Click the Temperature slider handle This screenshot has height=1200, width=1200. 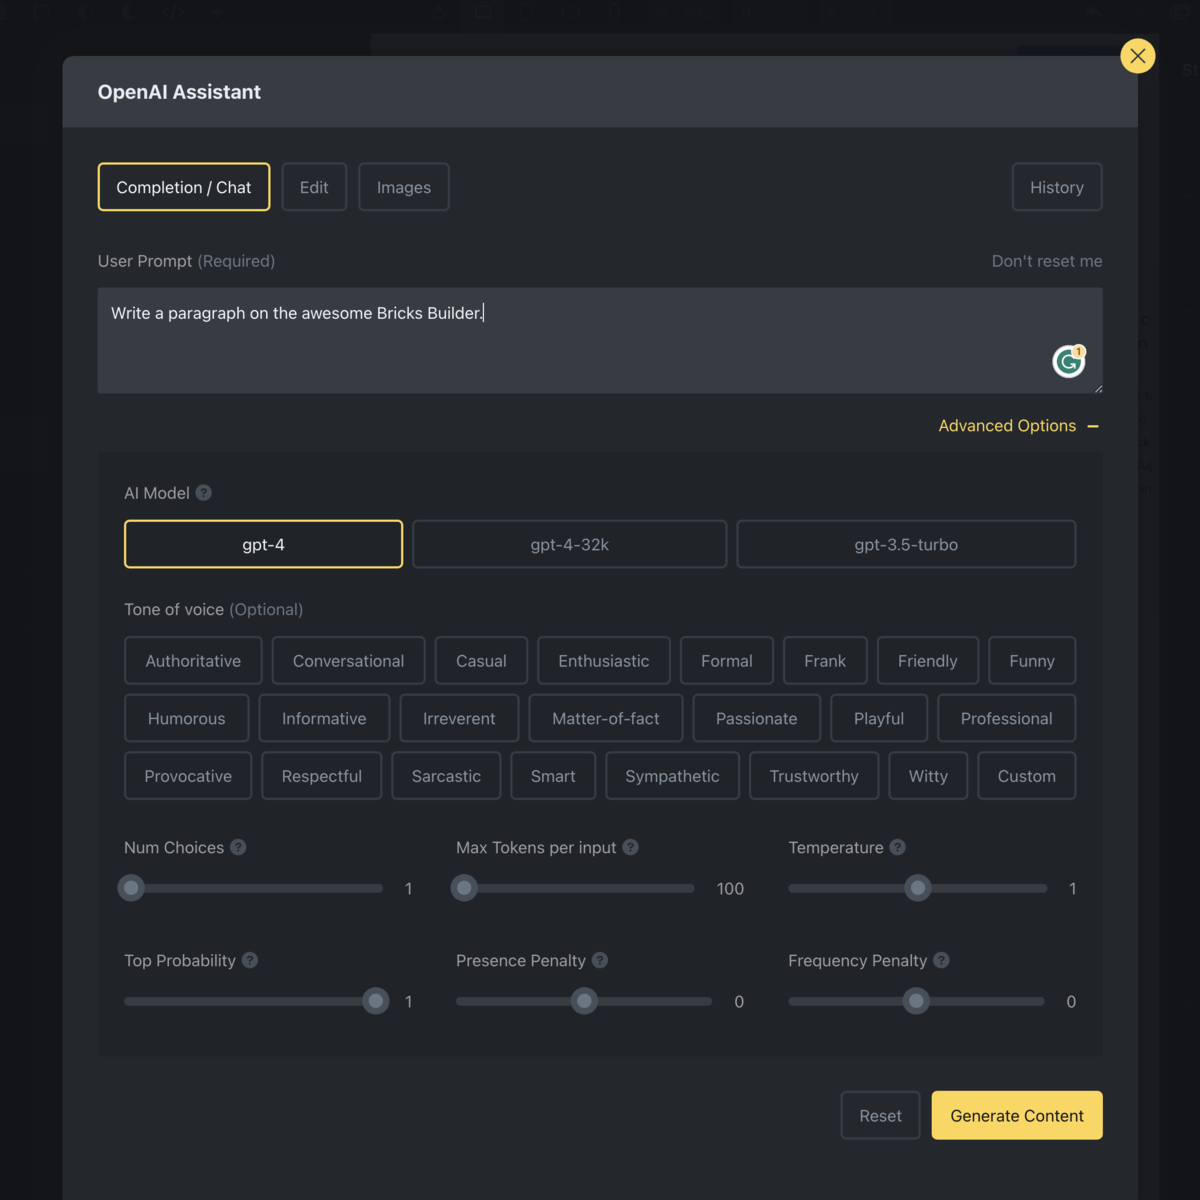[918, 888]
